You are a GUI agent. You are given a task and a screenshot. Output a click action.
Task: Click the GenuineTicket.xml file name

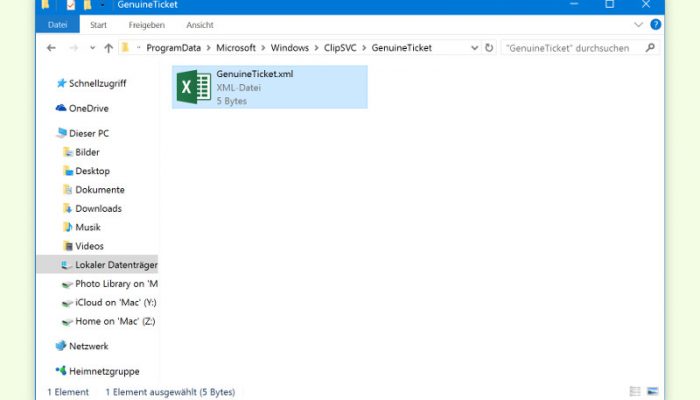[254, 74]
